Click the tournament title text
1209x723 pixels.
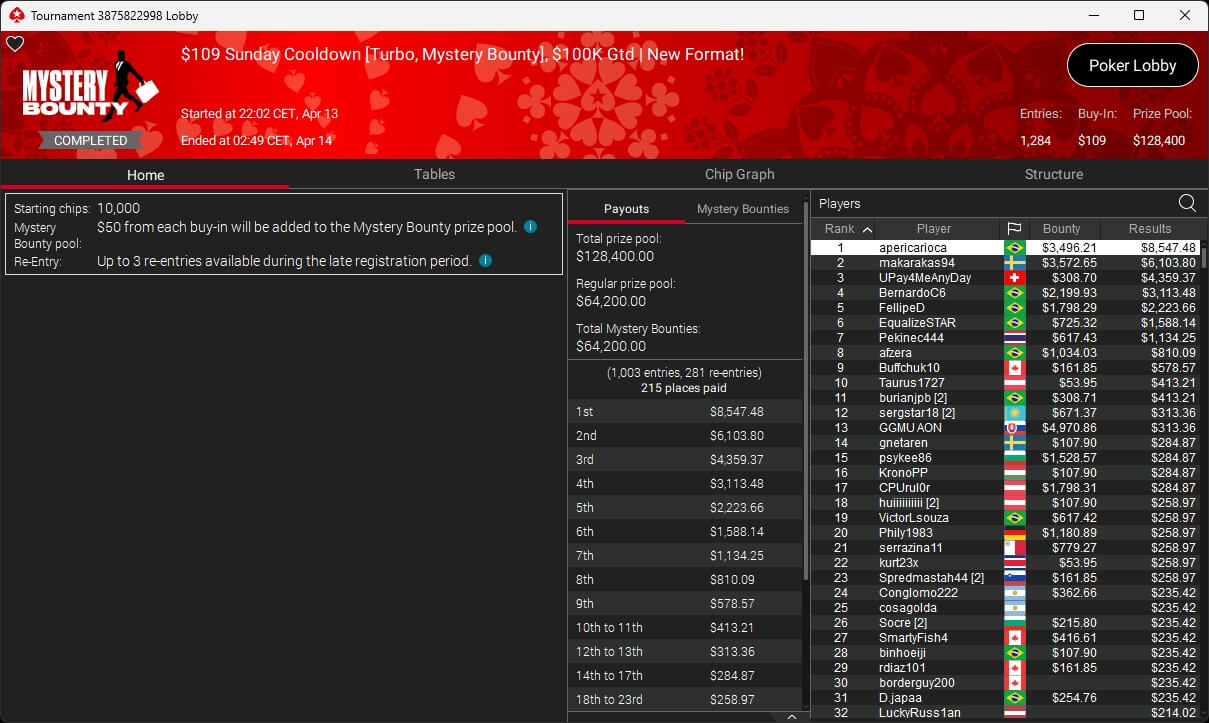462,54
